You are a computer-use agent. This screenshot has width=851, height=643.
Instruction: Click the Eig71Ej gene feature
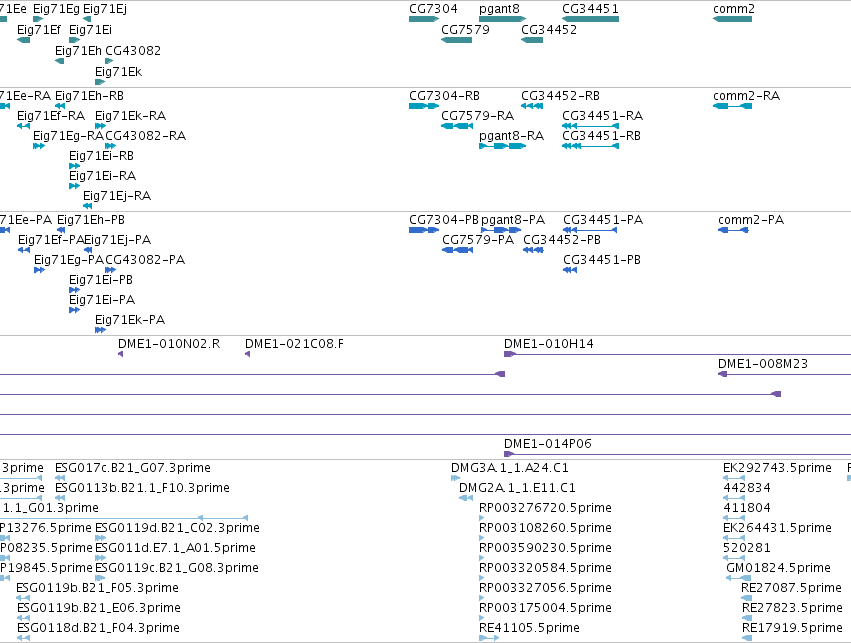point(87,19)
